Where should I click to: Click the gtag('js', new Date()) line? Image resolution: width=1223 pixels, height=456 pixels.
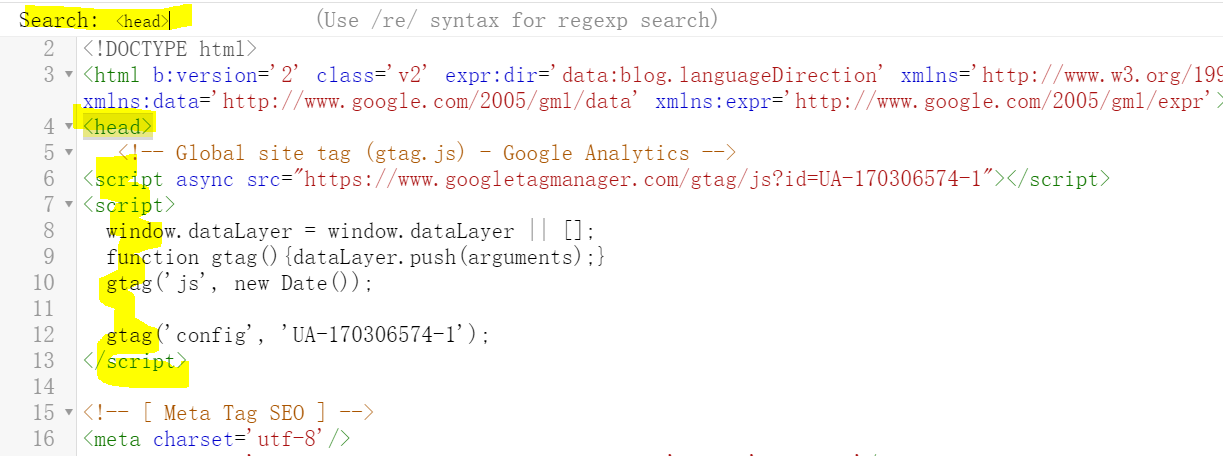point(239,283)
